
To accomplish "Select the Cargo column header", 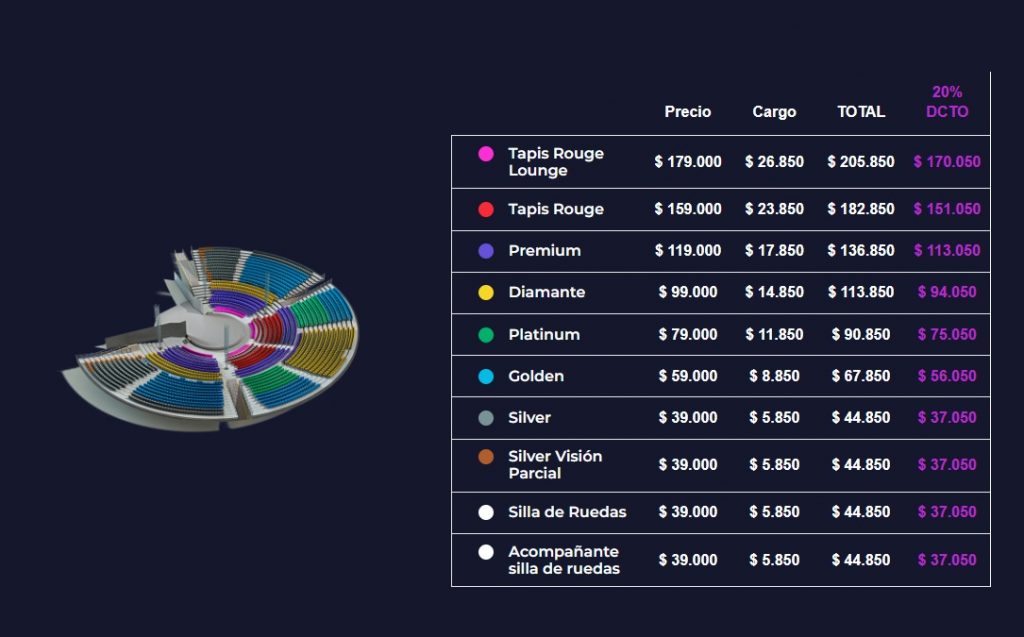I will click(774, 112).
